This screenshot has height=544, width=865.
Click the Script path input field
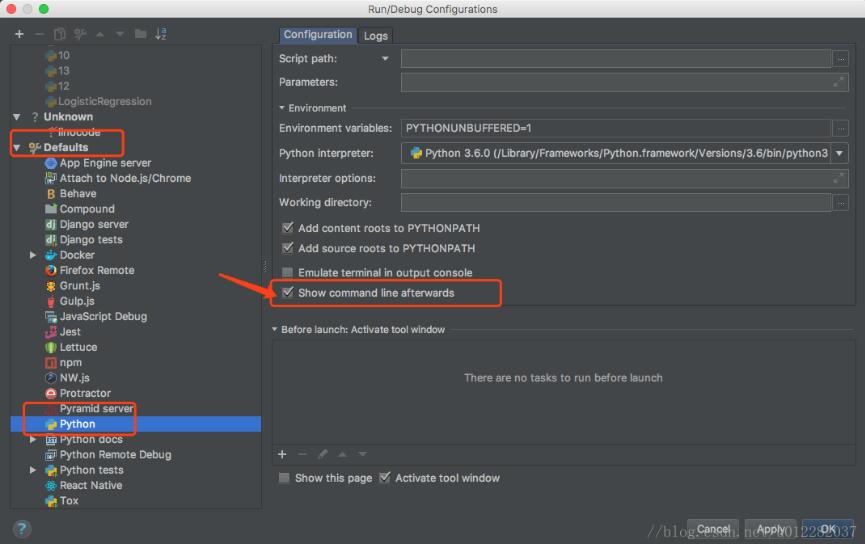[x=616, y=58]
